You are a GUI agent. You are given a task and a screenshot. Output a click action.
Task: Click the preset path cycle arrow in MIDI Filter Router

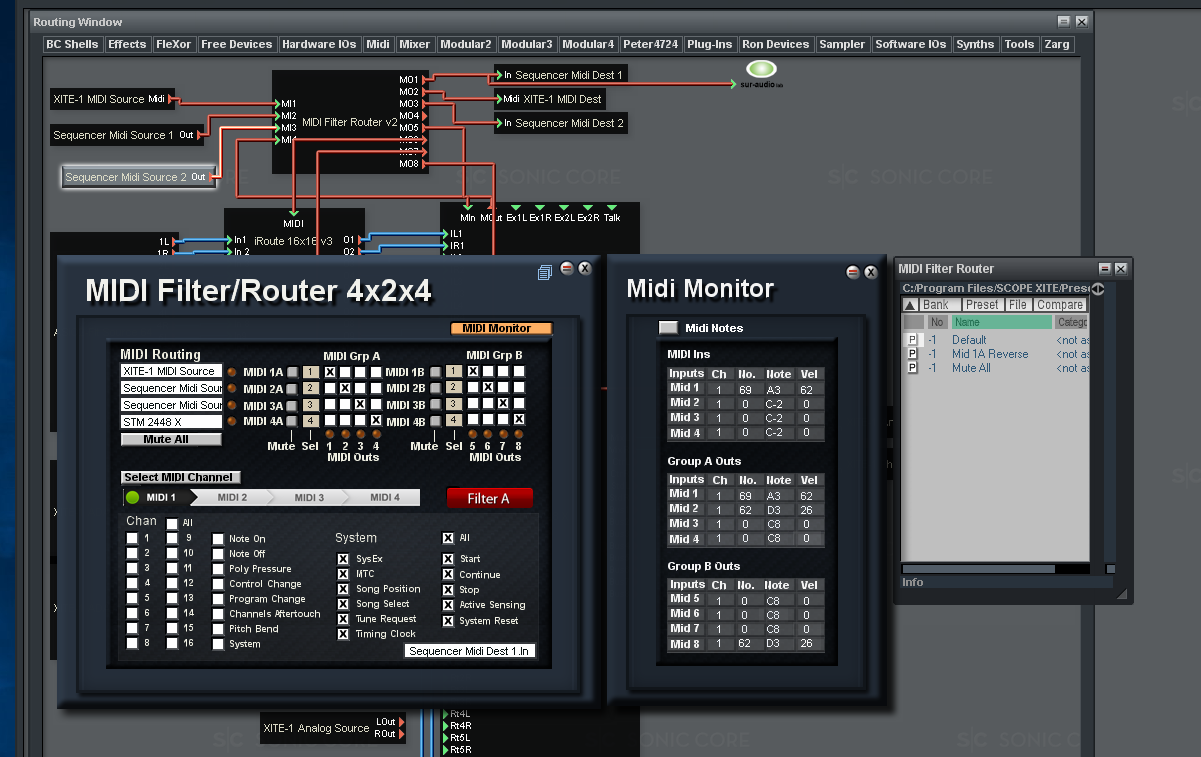(x=1097, y=287)
